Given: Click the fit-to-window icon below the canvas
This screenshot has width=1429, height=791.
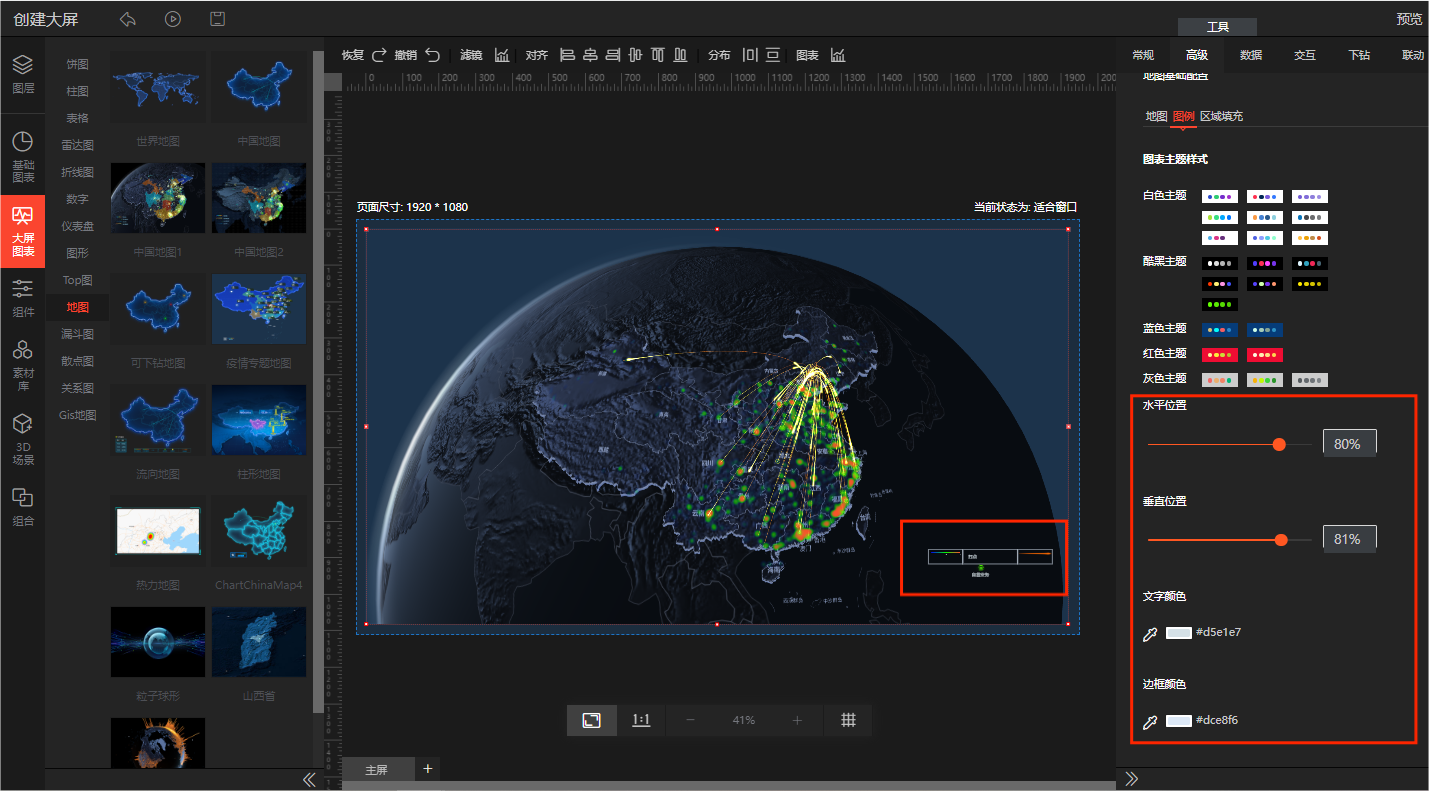Looking at the screenshot, I should click(x=592, y=720).
